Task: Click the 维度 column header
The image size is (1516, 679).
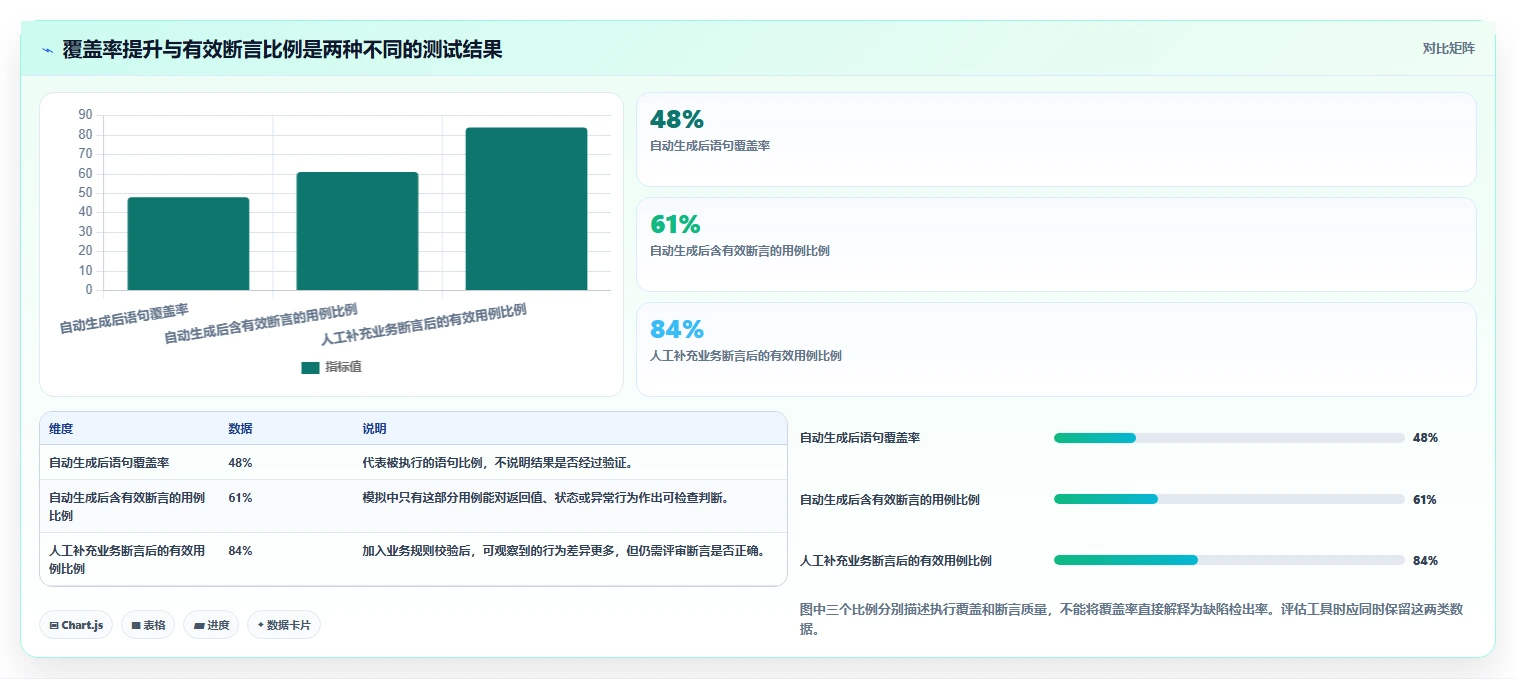Action: point(61,429)
